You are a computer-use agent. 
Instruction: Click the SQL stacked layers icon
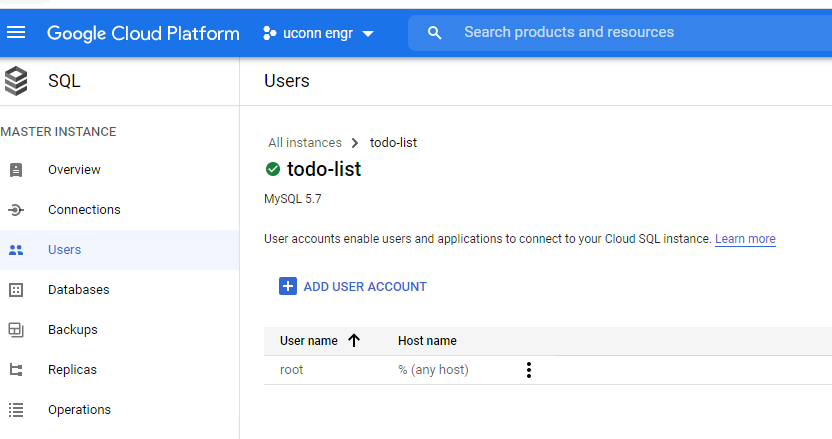[x=16, y=81]
